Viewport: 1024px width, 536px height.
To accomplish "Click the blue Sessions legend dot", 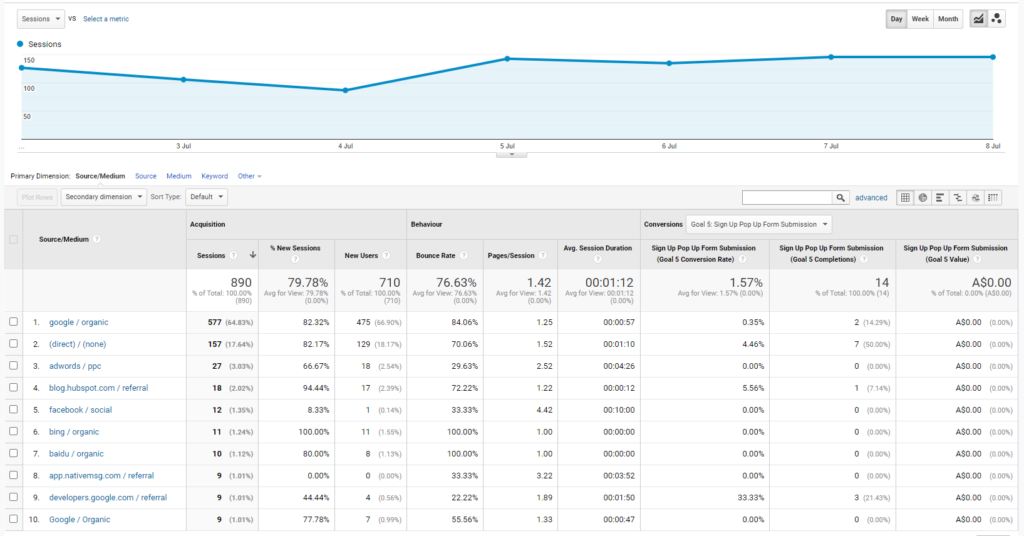I will click(x=20, y=44).
